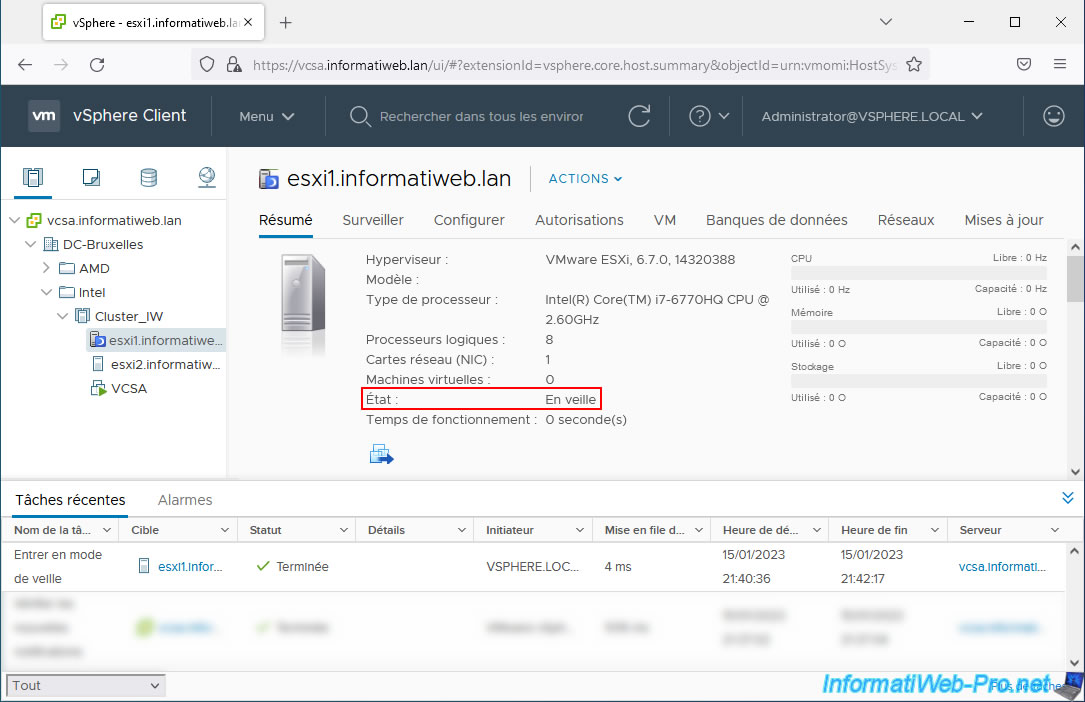Sort tasks by Heure de fin column
Viewport: 1085px width, 702px height.
tap(874, 530)
